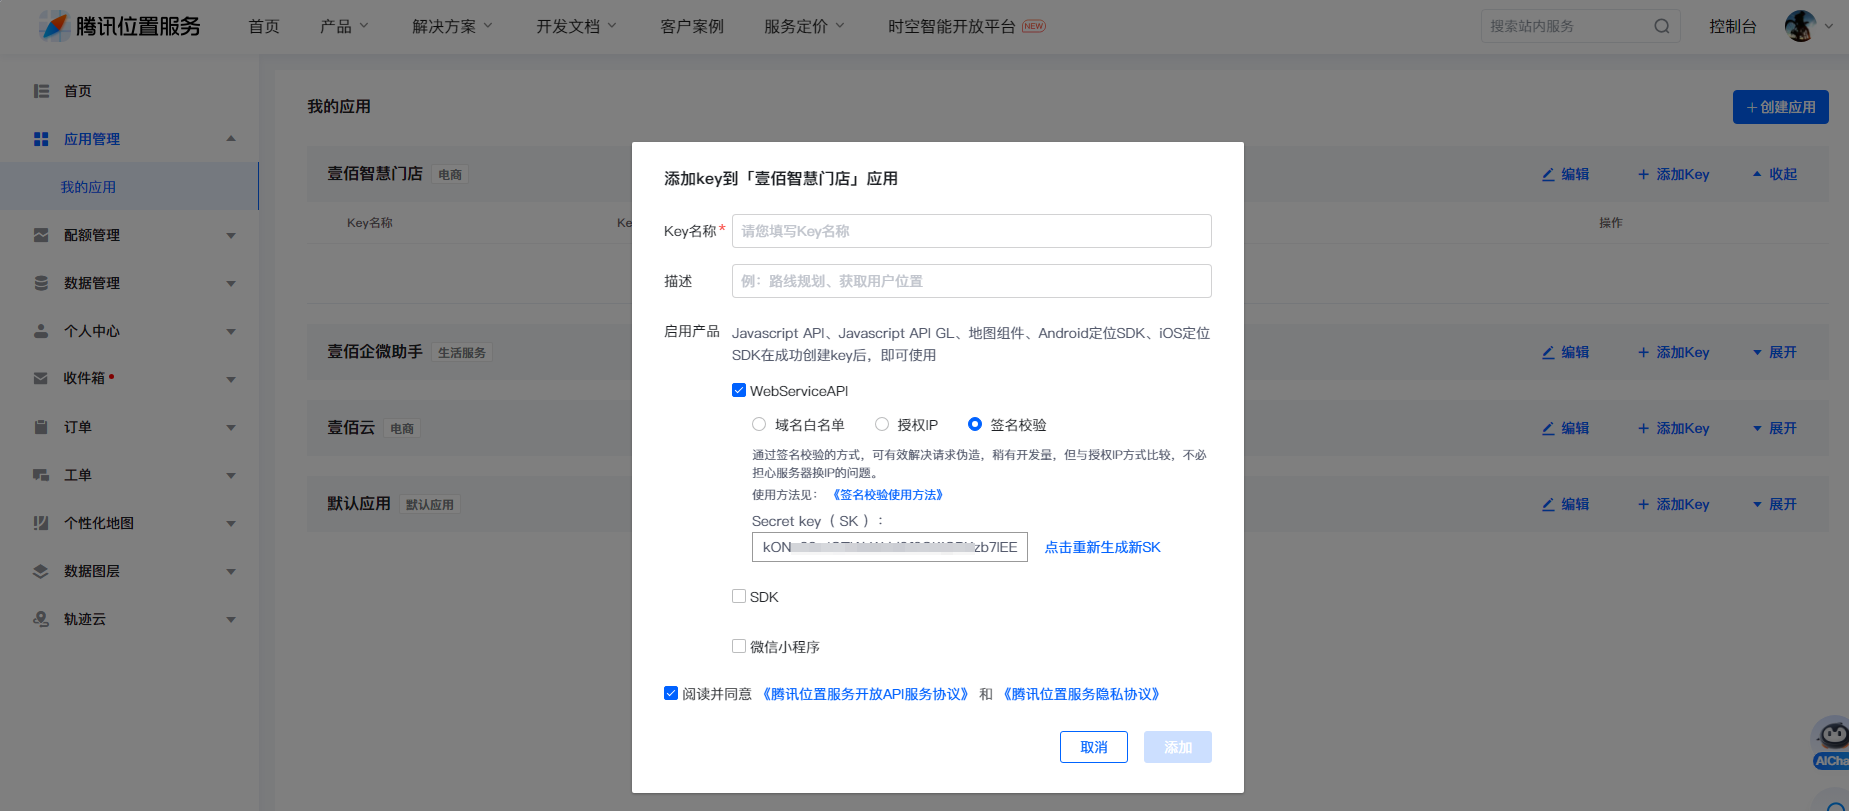Screen dimensions: 1849x811
Task: Click the pencil icon for 壹佰企微助手
Action: [x=1548, y=352]
